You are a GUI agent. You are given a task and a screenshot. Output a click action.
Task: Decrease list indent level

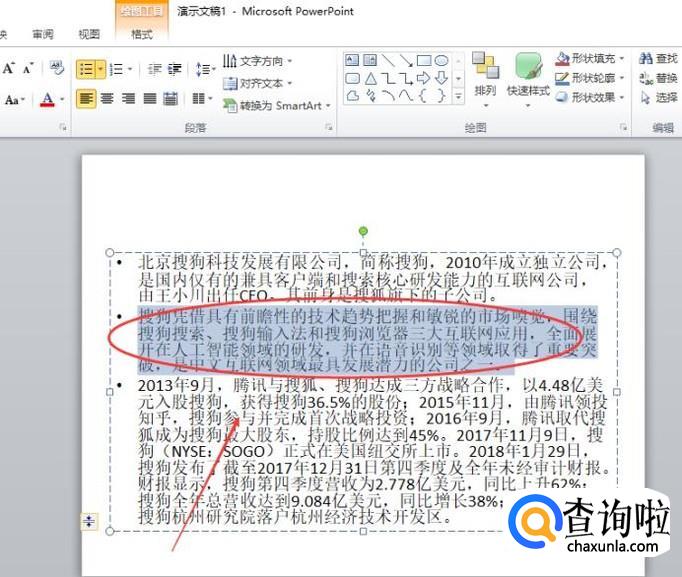tap(154, 69)
